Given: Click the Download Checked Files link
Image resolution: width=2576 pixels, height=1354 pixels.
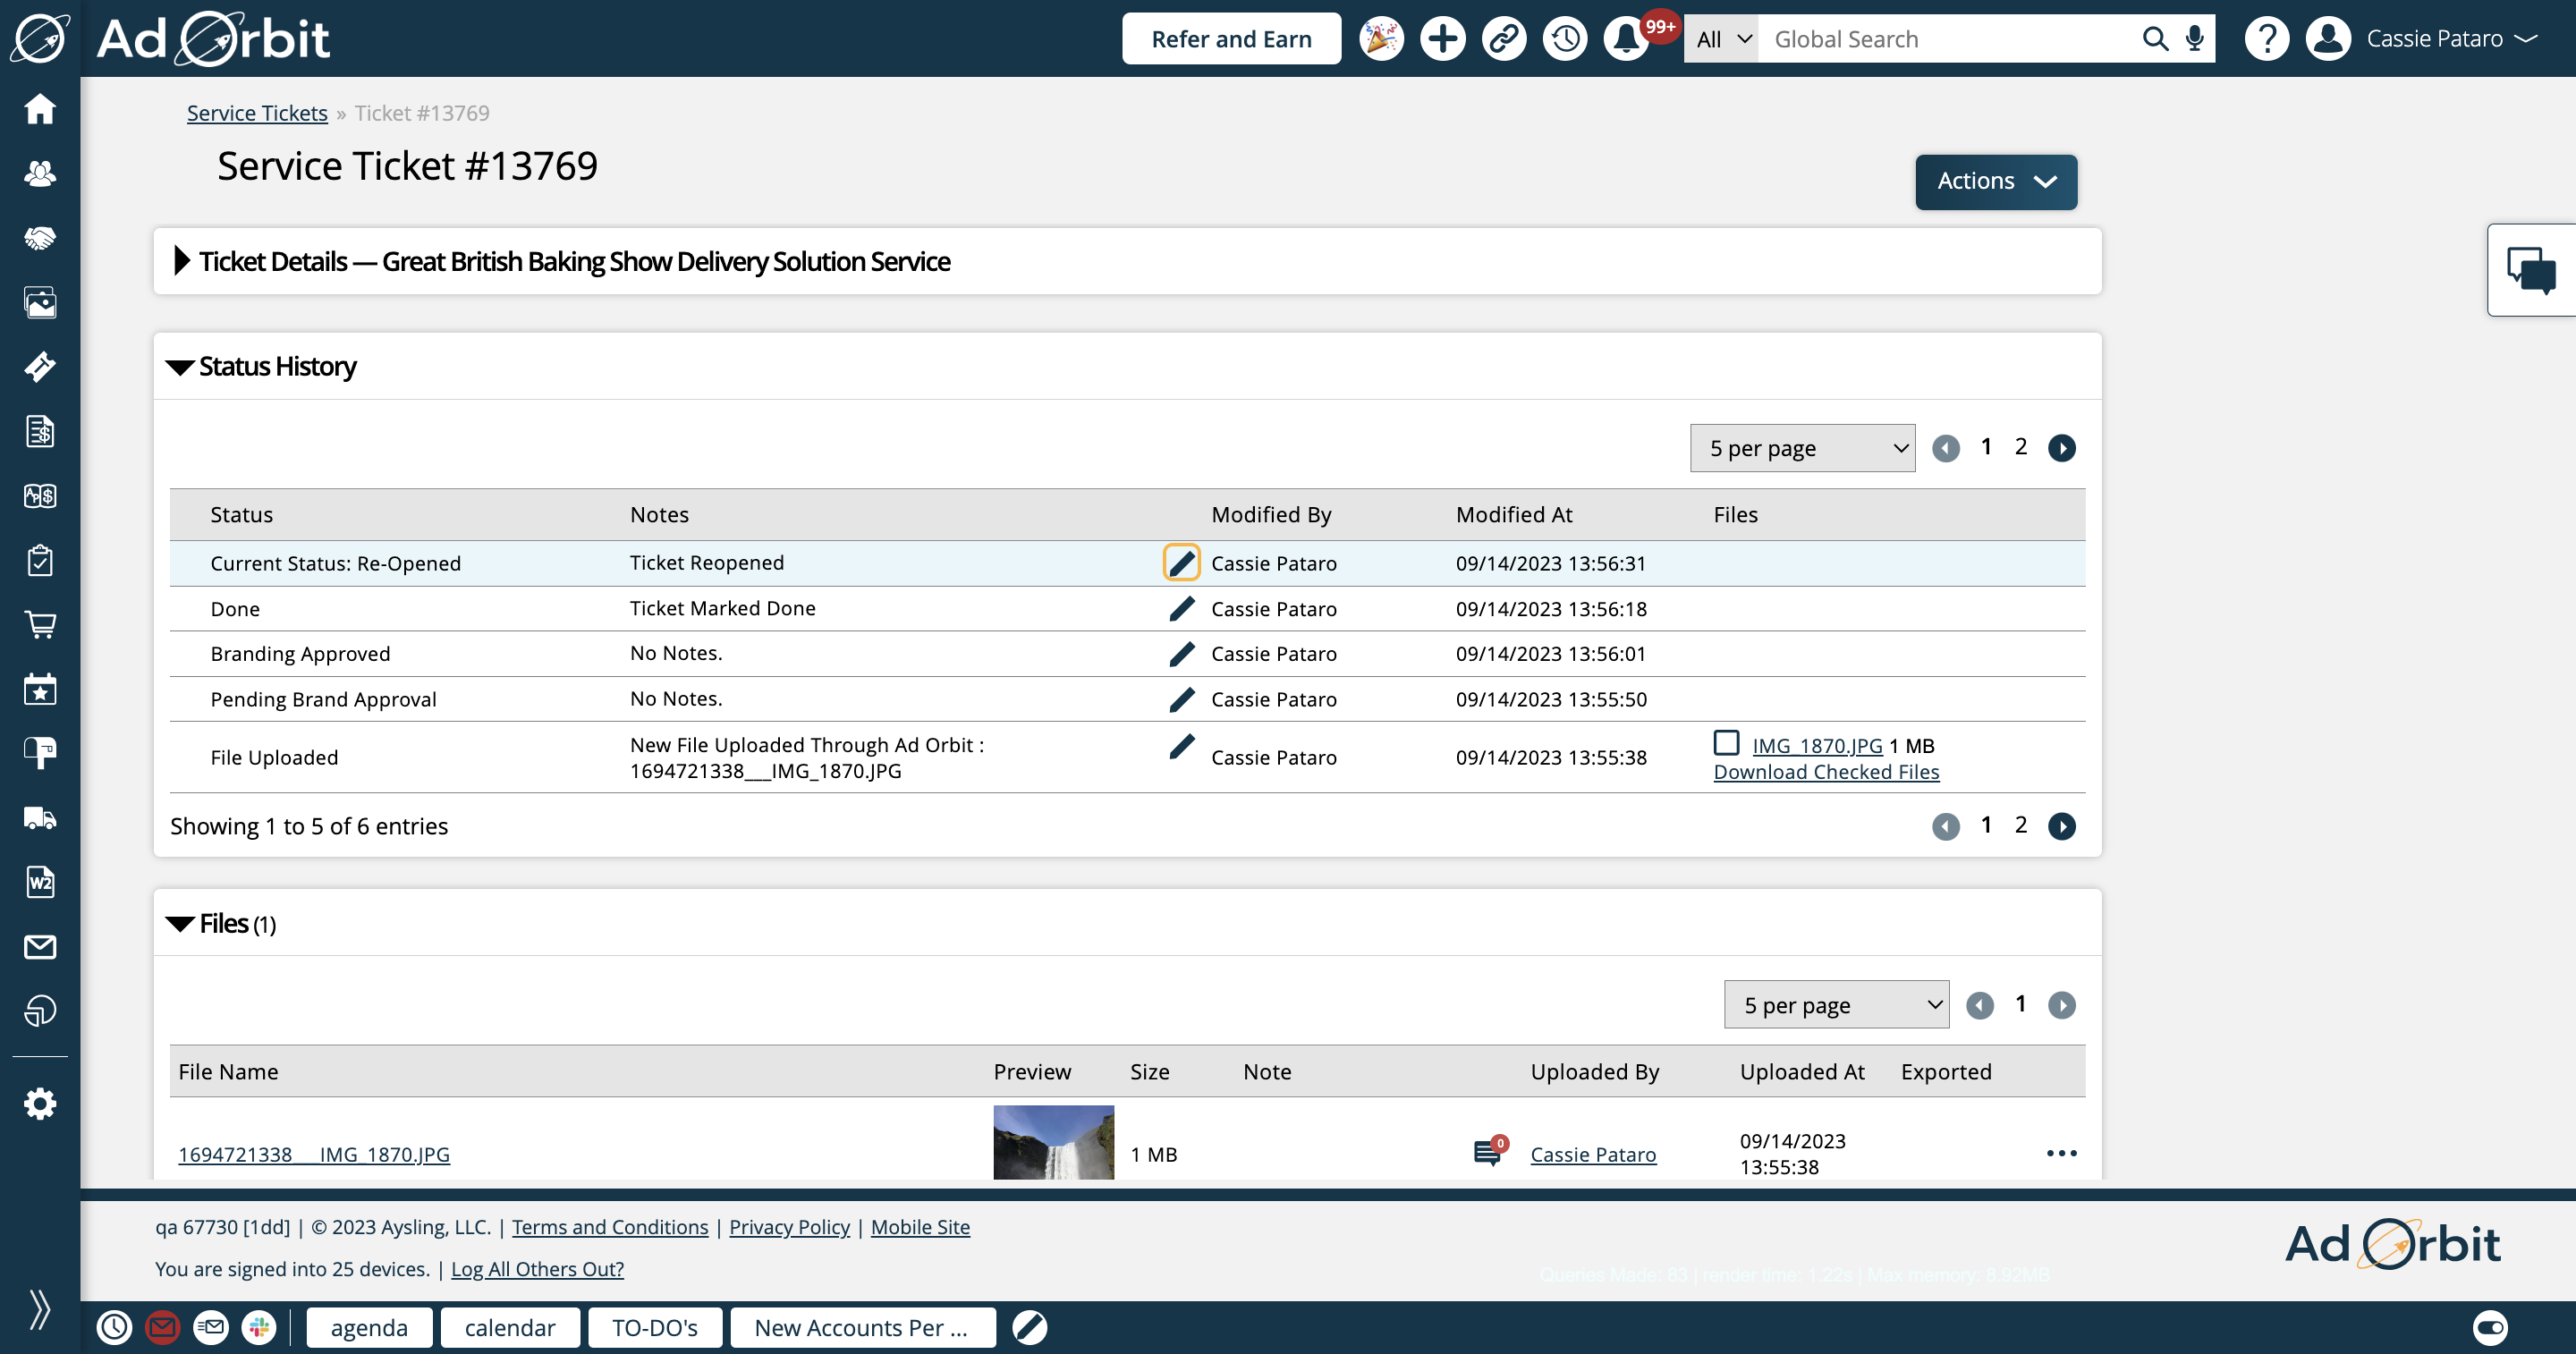Looking at the screenshot, I should coord(1825,772).
